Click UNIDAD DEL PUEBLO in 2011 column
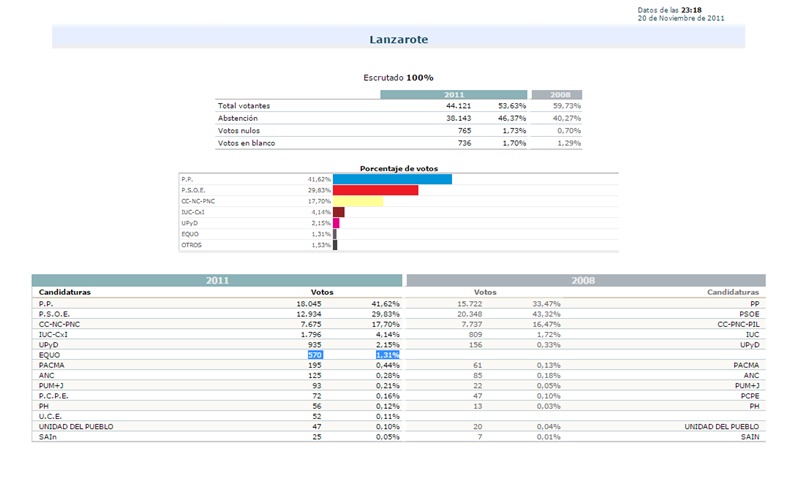Viewport: 800px width, 478px height. point(75,426)
